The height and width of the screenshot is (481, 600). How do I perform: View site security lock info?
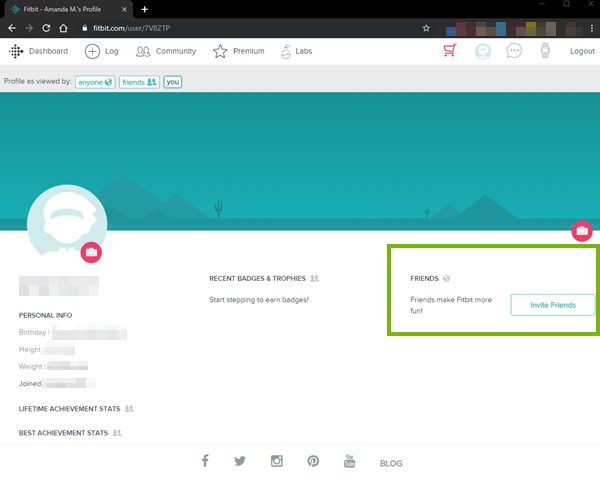click(x=85, y=28)
